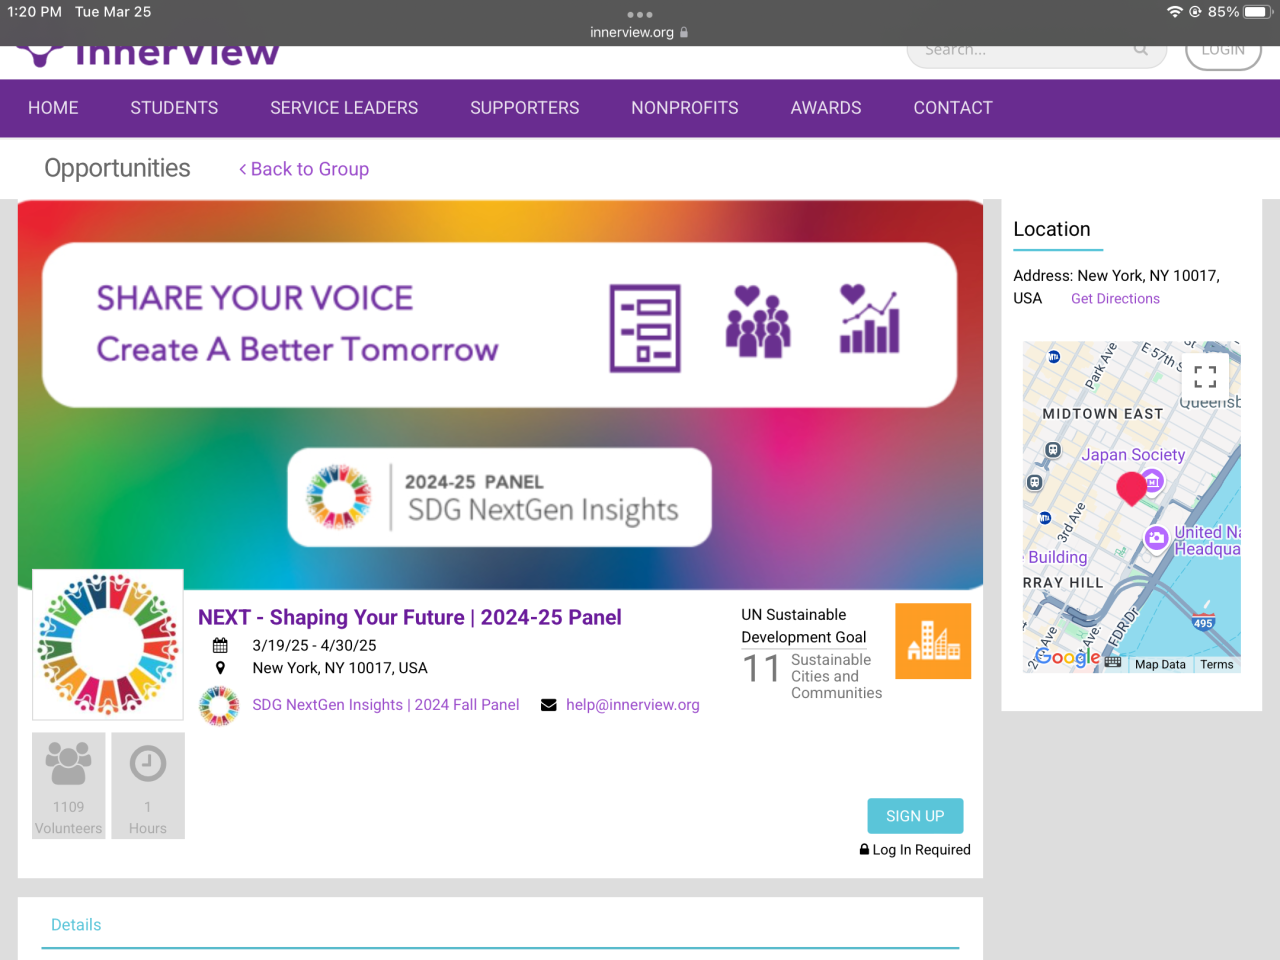
Task: Click the SDG wheel group icon beside Fall Panel
Action: click(x=219, y=706)
